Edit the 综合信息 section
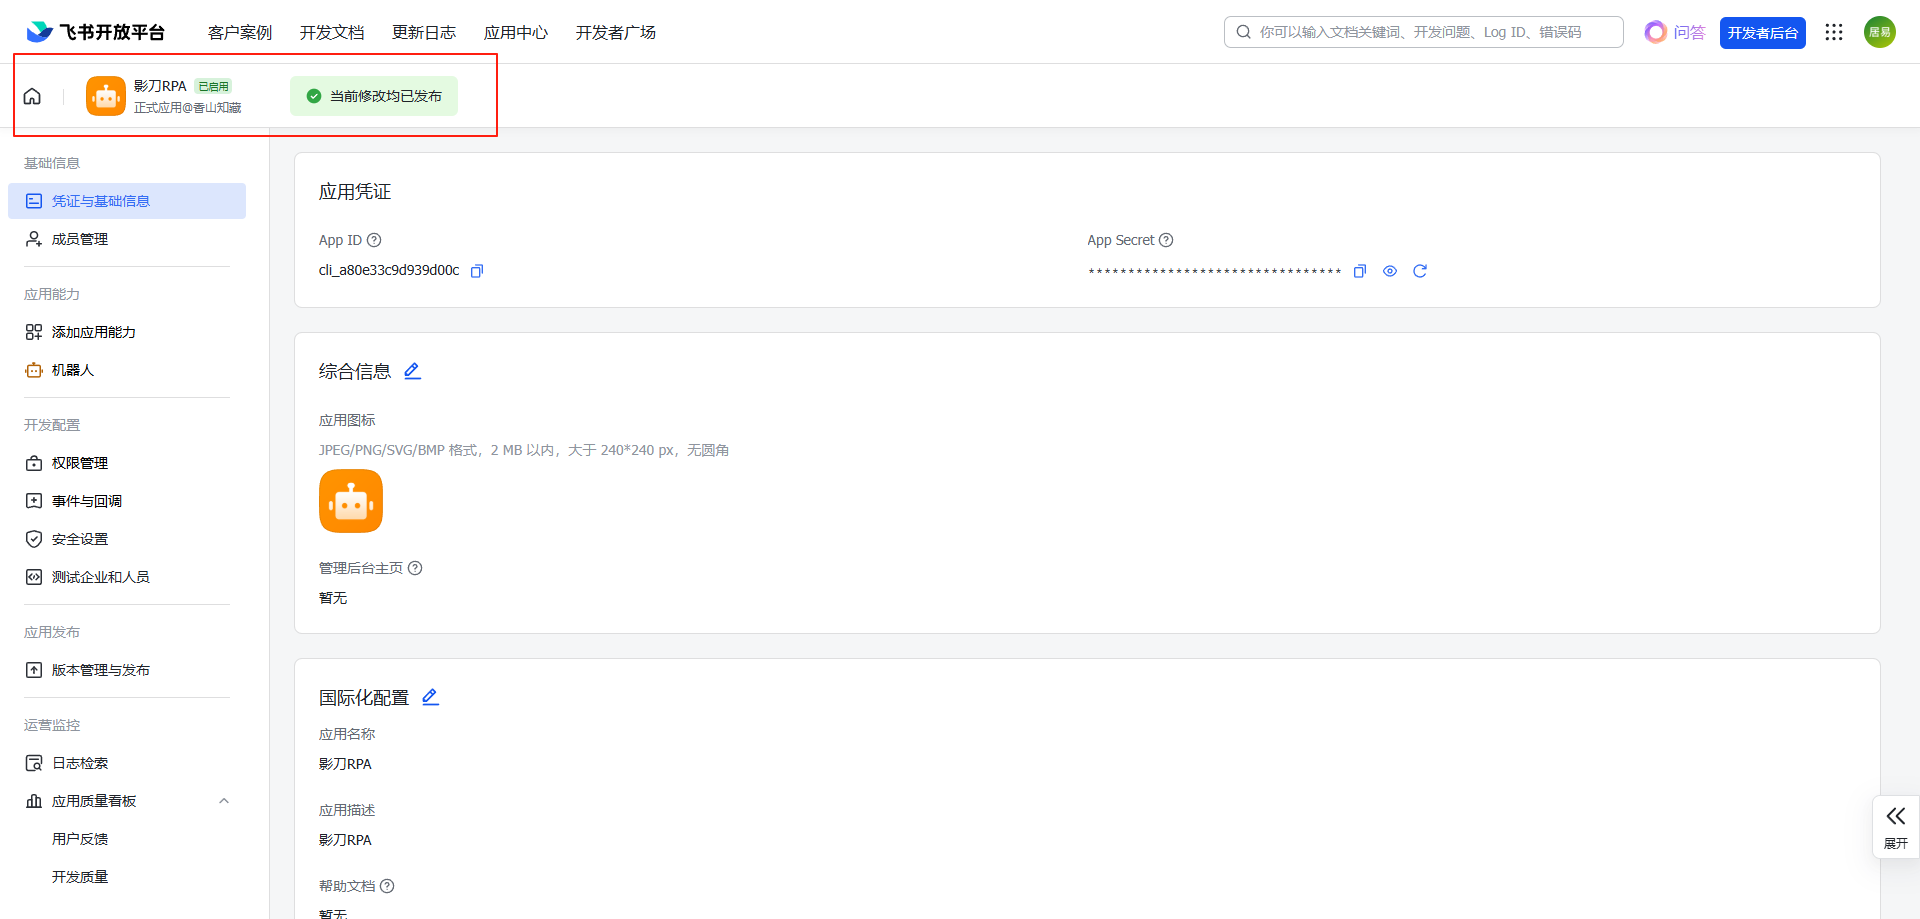The height and width of the screenshot is (919, 1920). point(412,371)
